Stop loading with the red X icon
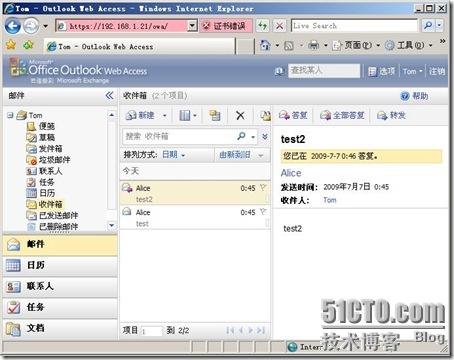Screen dimensions: 454x360 point(280,26)
